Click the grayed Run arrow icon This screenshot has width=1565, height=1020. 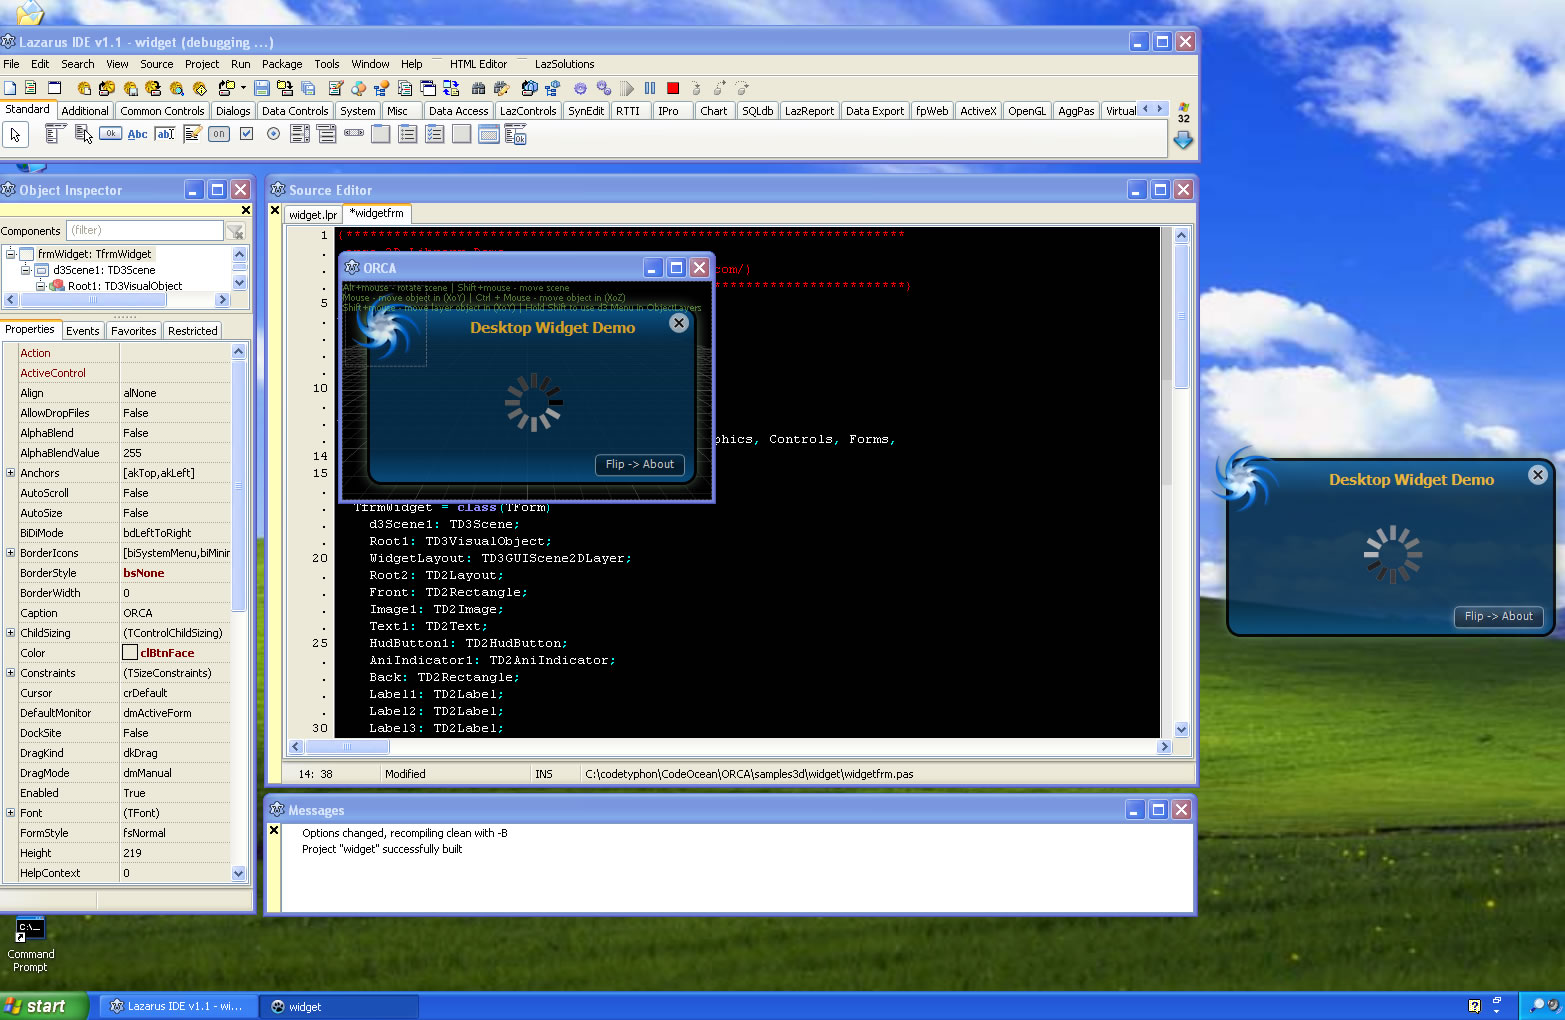click(627, 88)
